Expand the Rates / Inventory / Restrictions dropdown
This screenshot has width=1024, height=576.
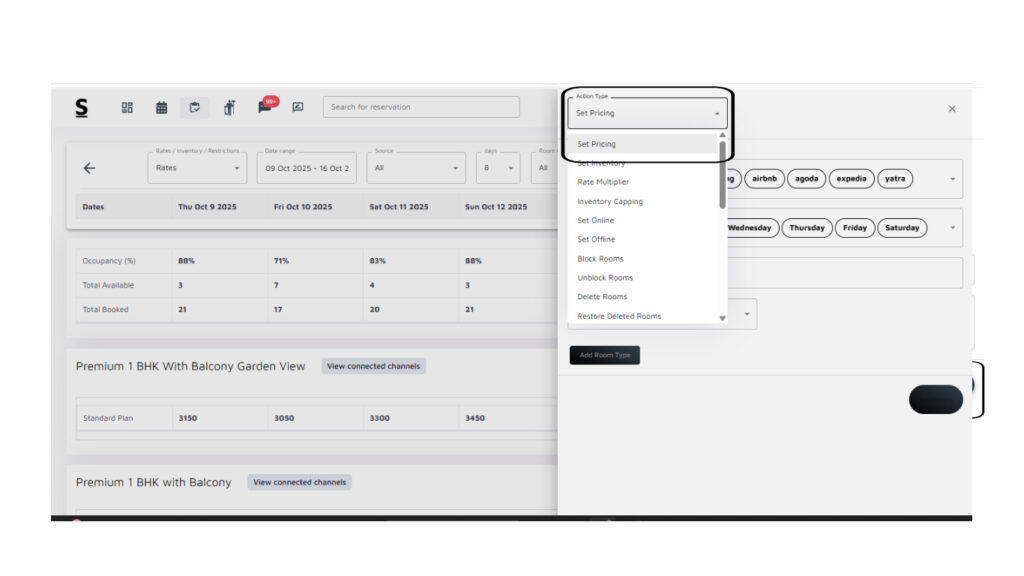198,168
